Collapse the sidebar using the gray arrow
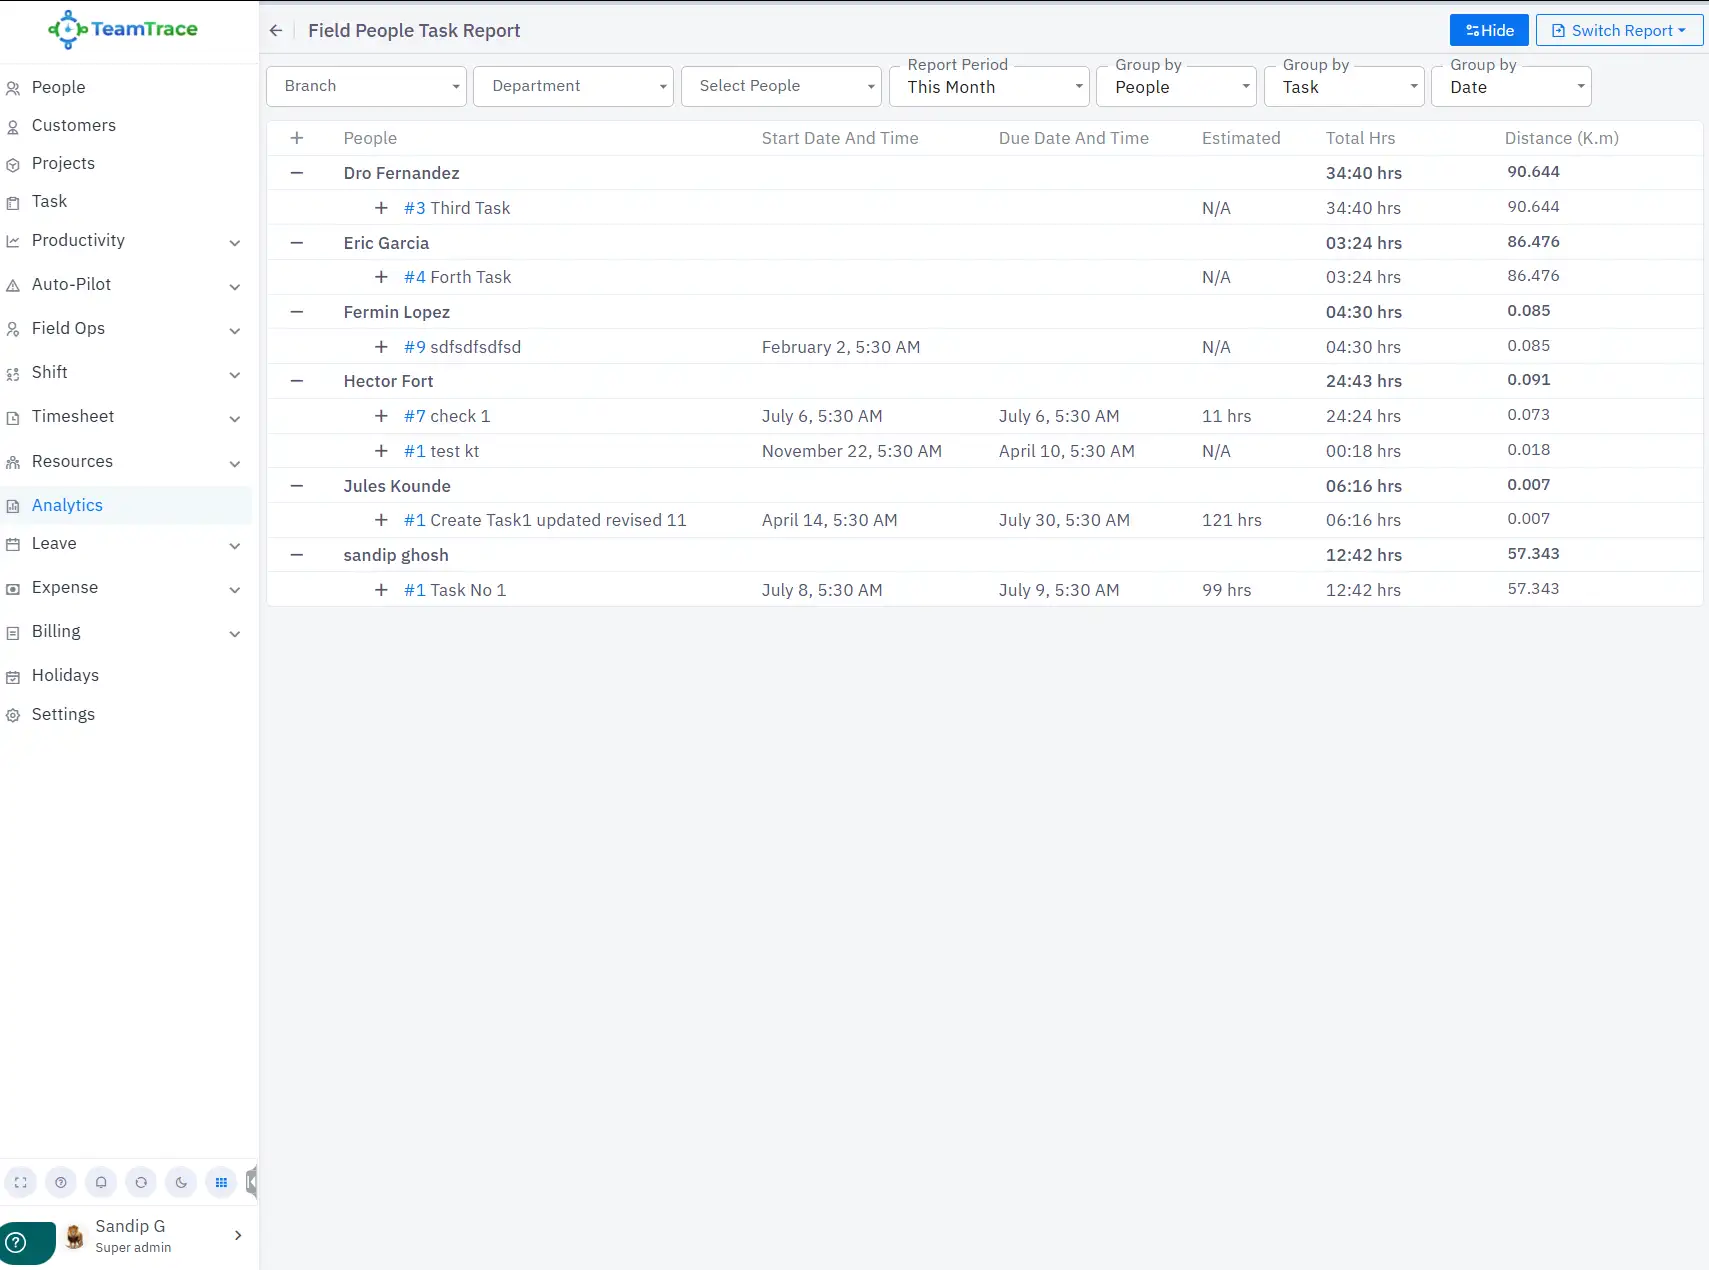Viewport: 1709px width, 1270px height. 252,1182
